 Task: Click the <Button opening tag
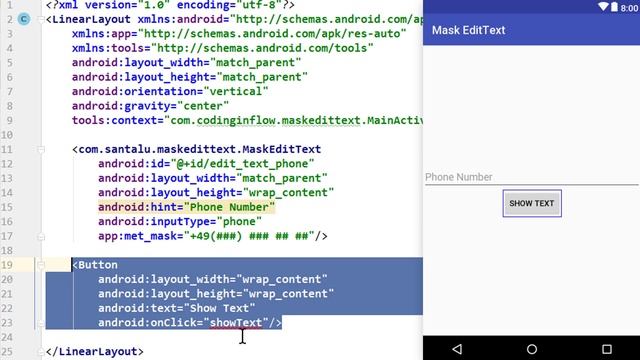(95, 265)
